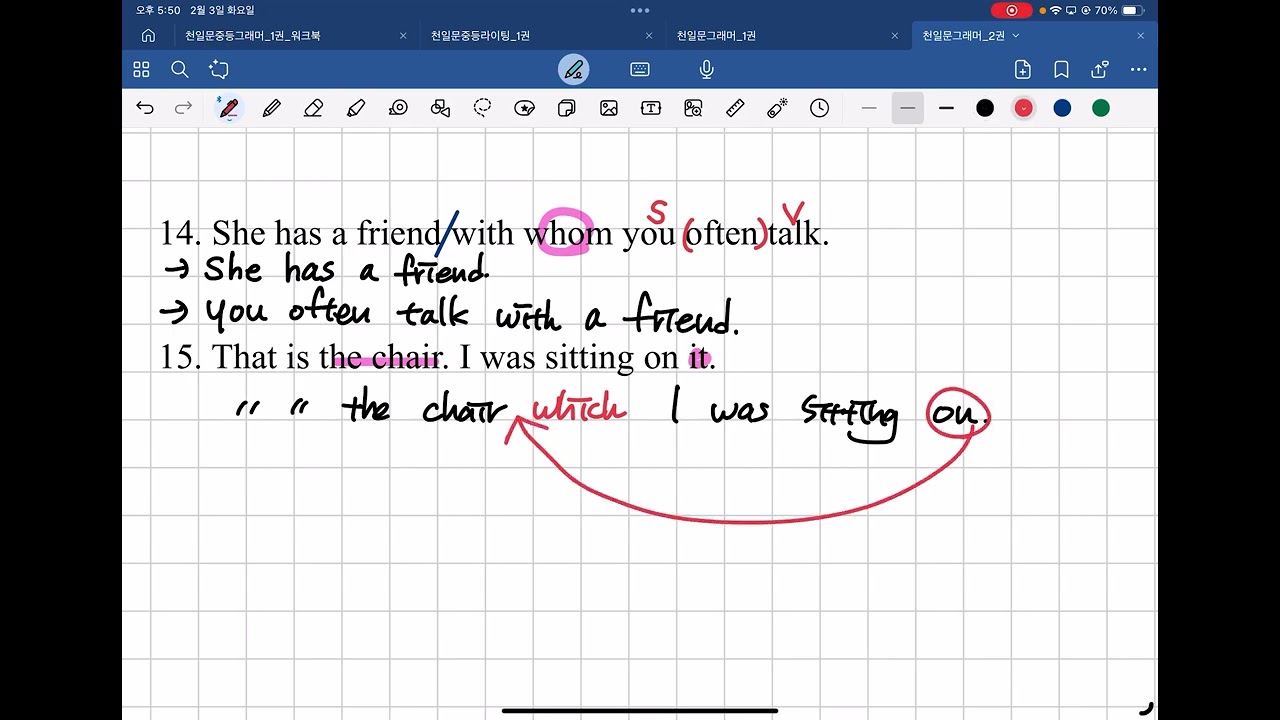Close the 천일문중등라이팅_1권 tab
The height and width of the screenshot is (720, 1280).
click(x=648, y=36)
